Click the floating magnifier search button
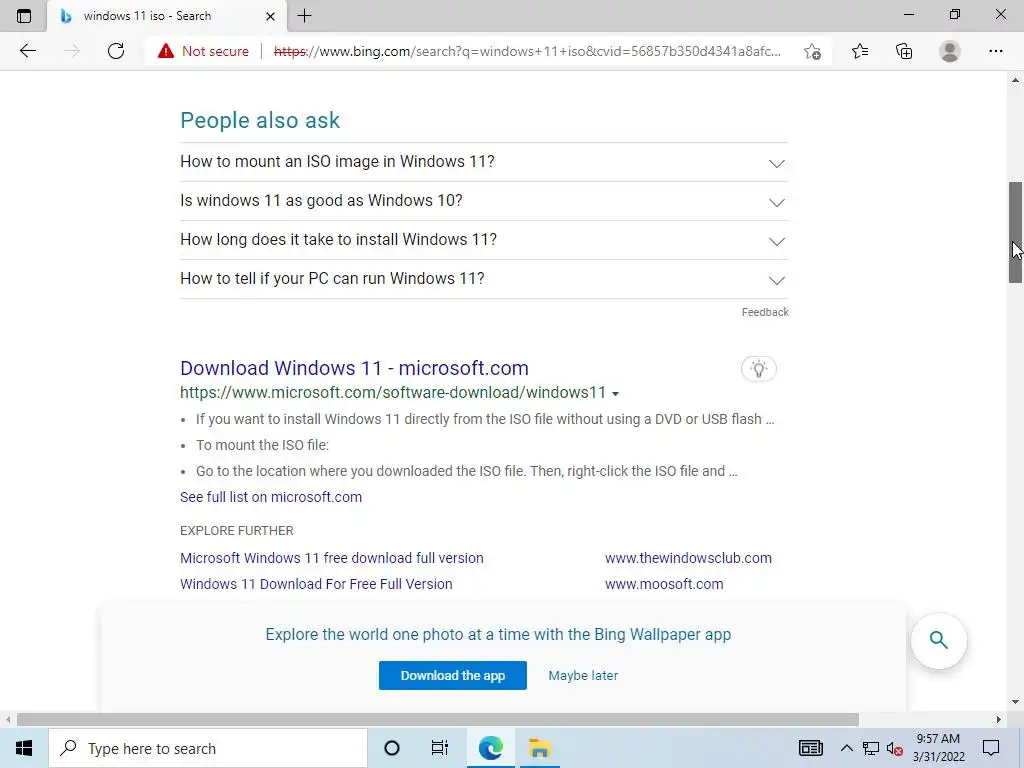 [938, 640]
